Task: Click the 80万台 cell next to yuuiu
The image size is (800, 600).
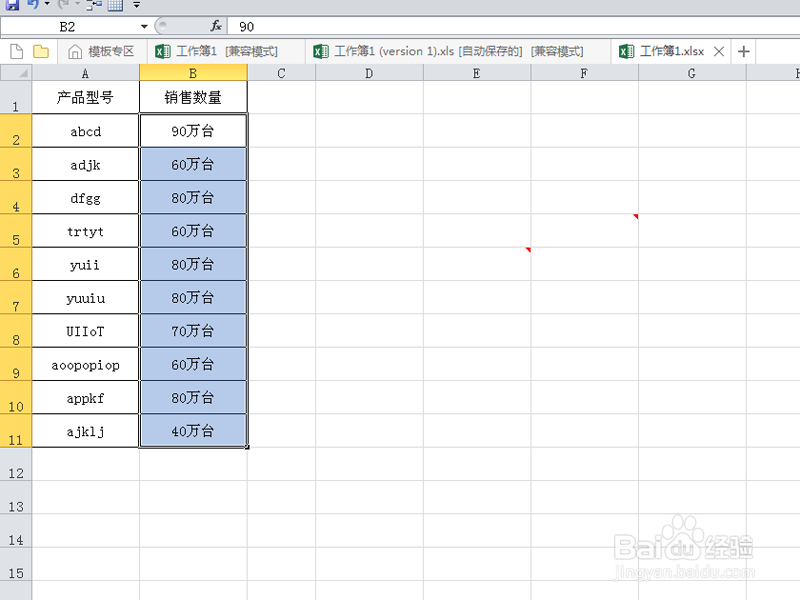Action: [x=193, y=297]
